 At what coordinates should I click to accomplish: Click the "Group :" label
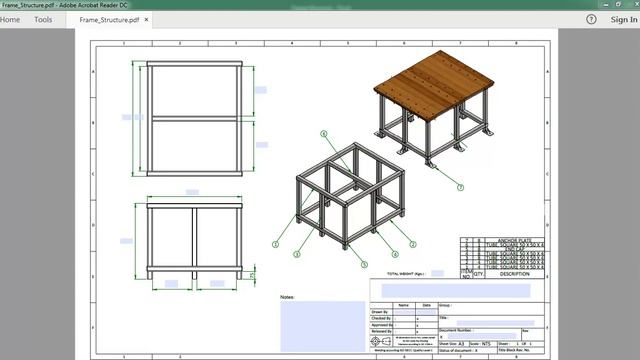pos(445,305)
